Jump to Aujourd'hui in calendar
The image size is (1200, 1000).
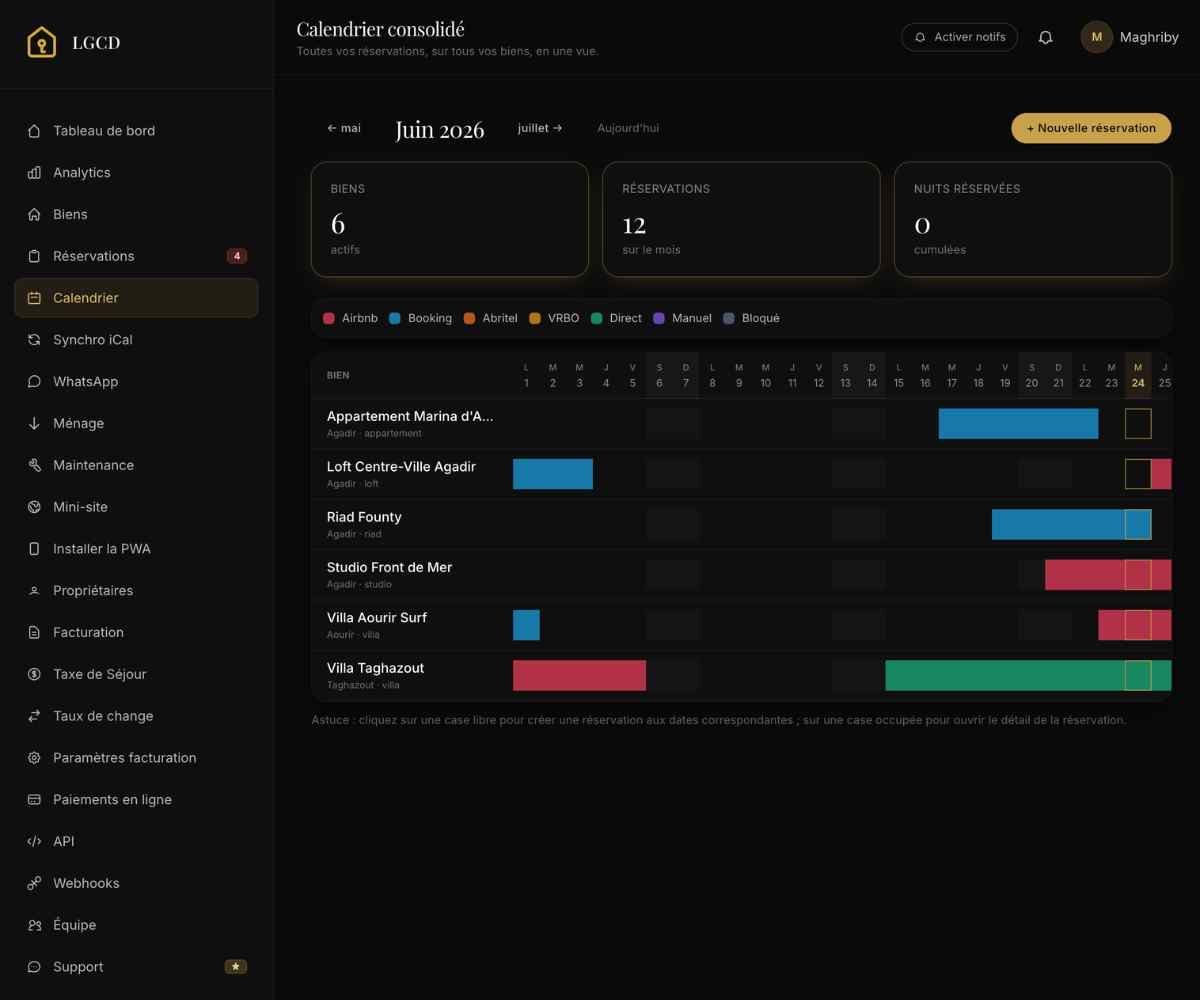point(628,128)
